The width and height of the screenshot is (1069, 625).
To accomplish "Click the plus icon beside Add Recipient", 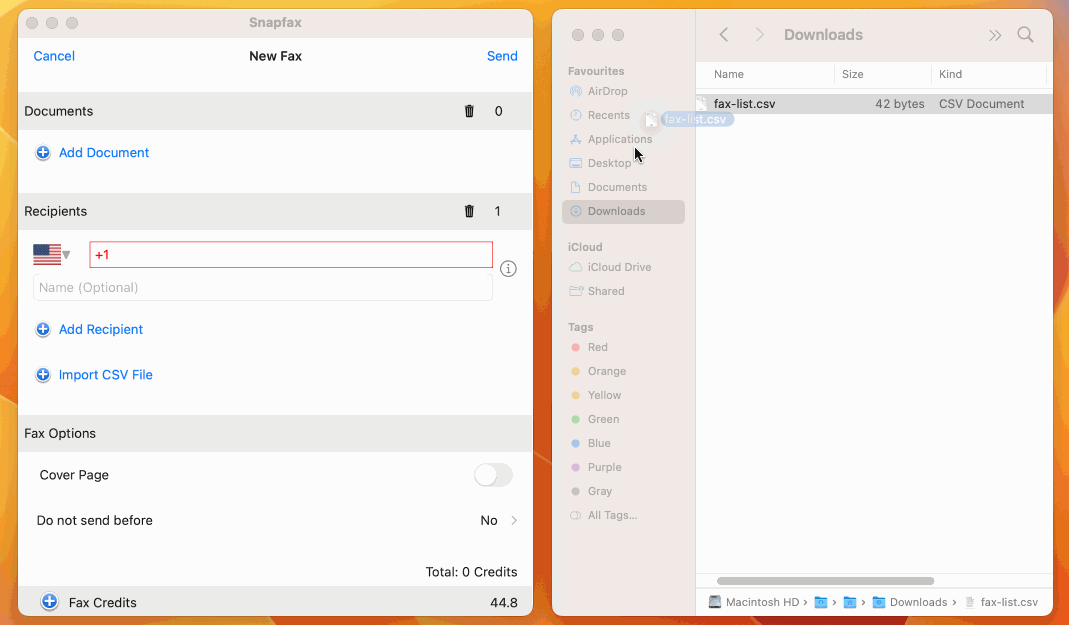I will (43, 329).
